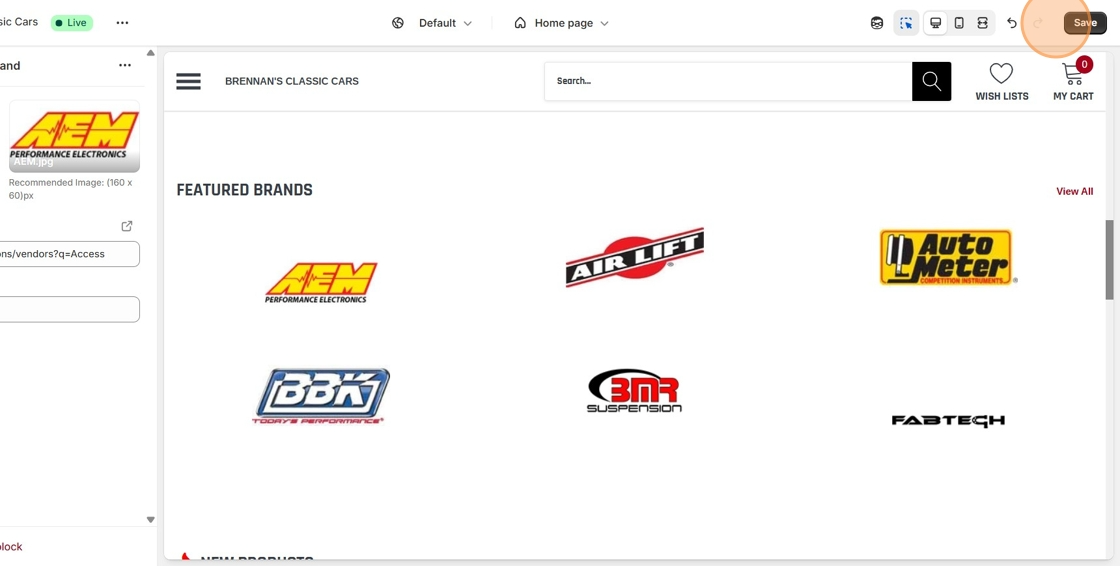Screen dimensions: 1120x566
Task: Open the hamburger menu in store preview
Action: point(189,81)
